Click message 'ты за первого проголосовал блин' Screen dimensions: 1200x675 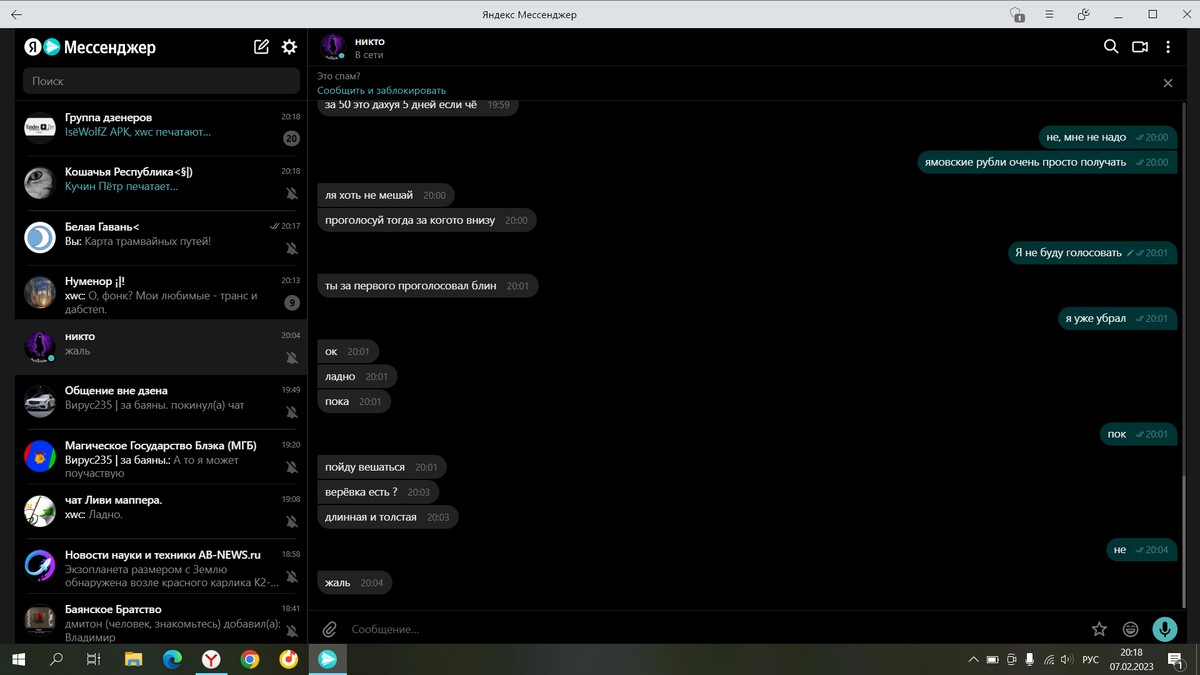tap(428, 286)
